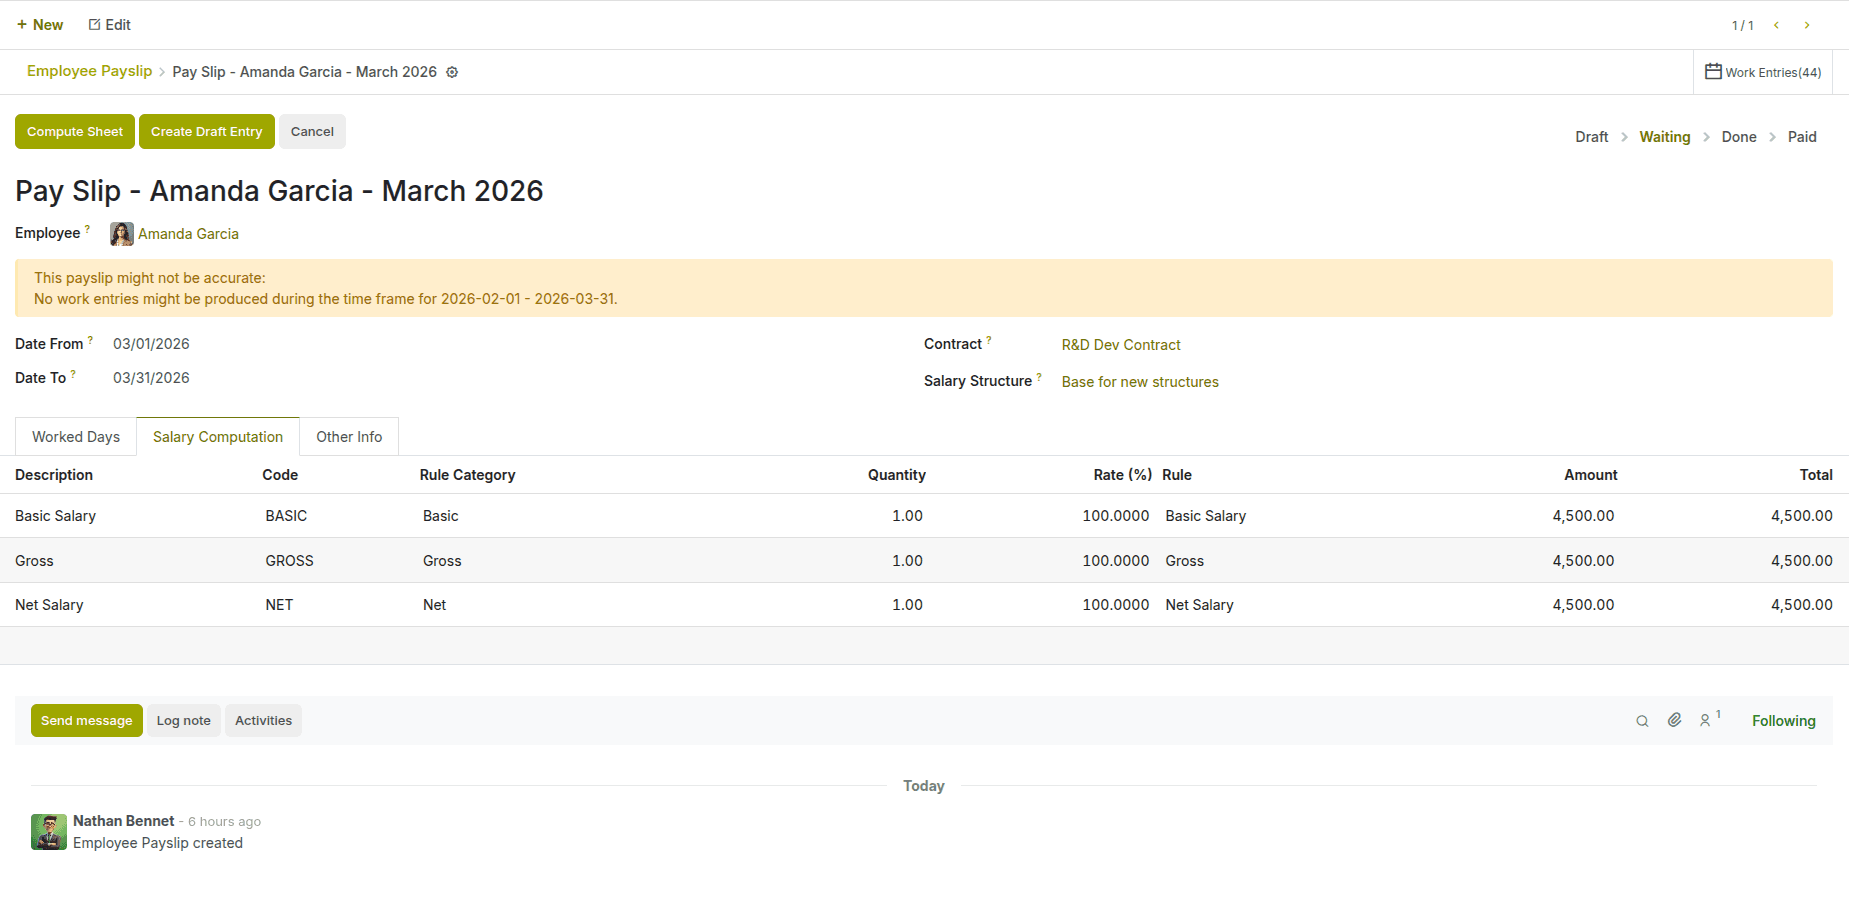Open the R&D Dev Contract link
The width and height of the screenshot is (1849, 912).
pos(1120,344)
